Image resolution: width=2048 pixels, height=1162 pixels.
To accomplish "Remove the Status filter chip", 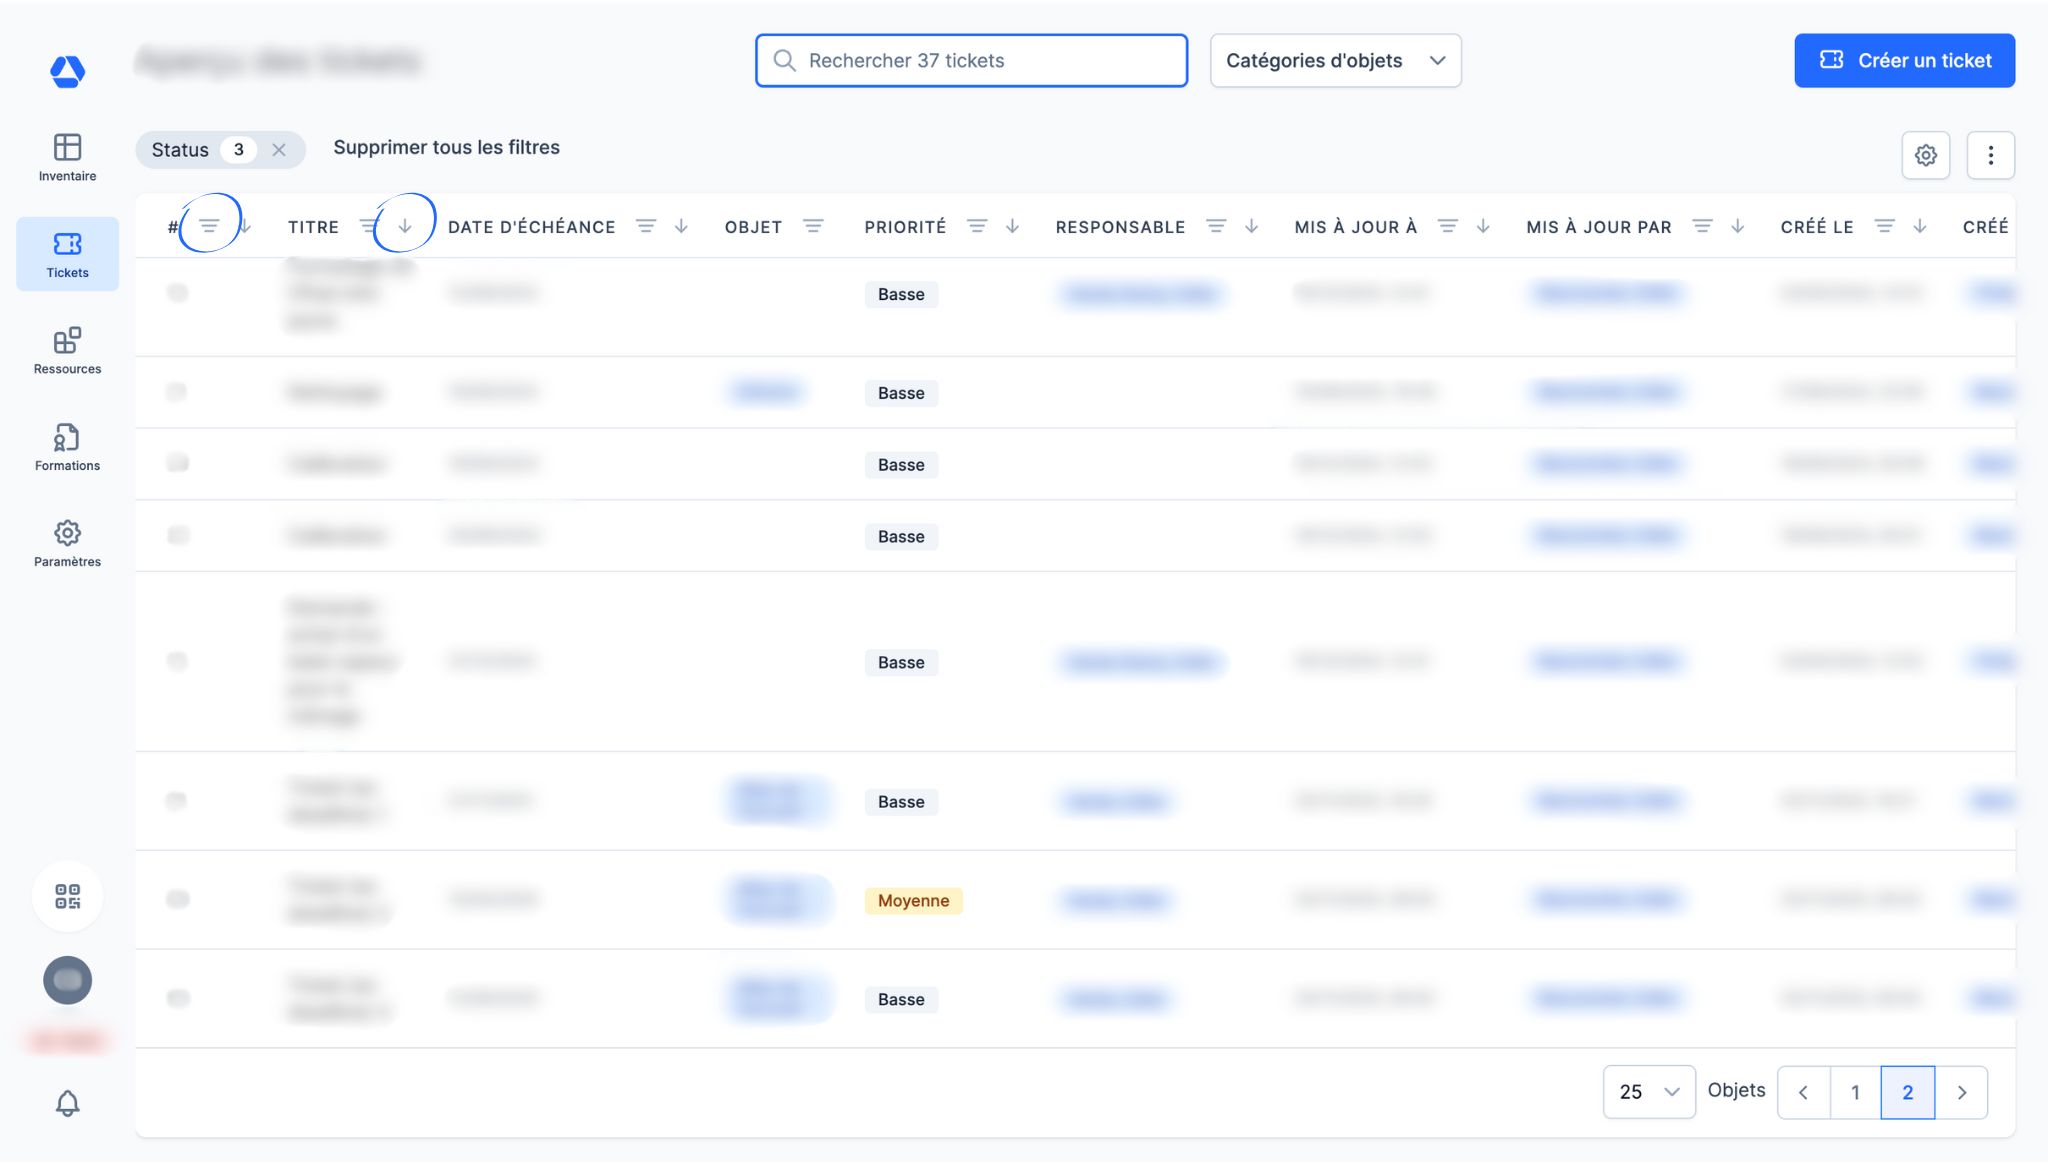I will coord(279,150).
